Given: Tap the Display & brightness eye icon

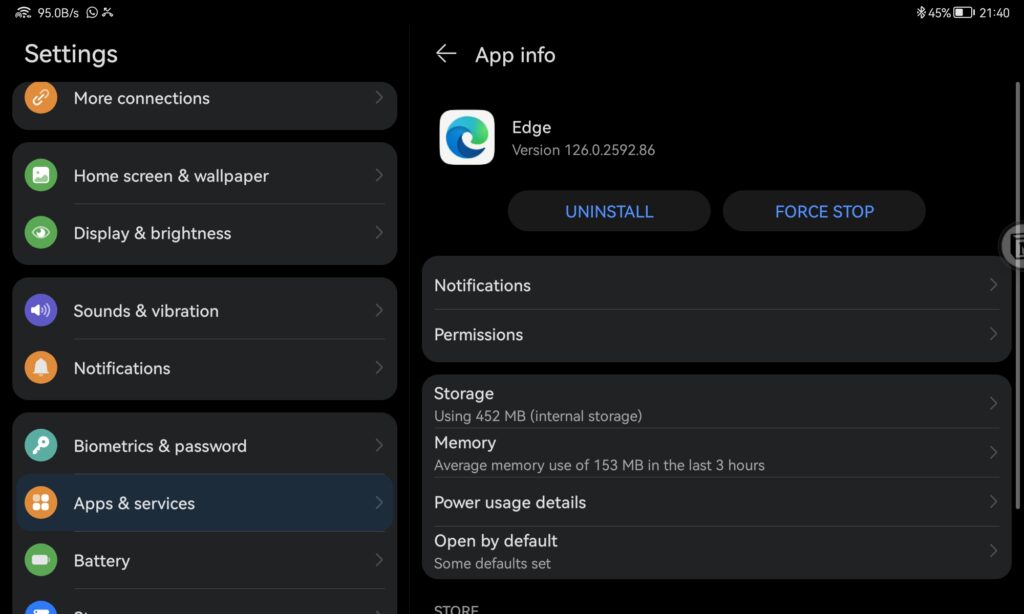Looking at the screenshot, I should pos(40,233).
